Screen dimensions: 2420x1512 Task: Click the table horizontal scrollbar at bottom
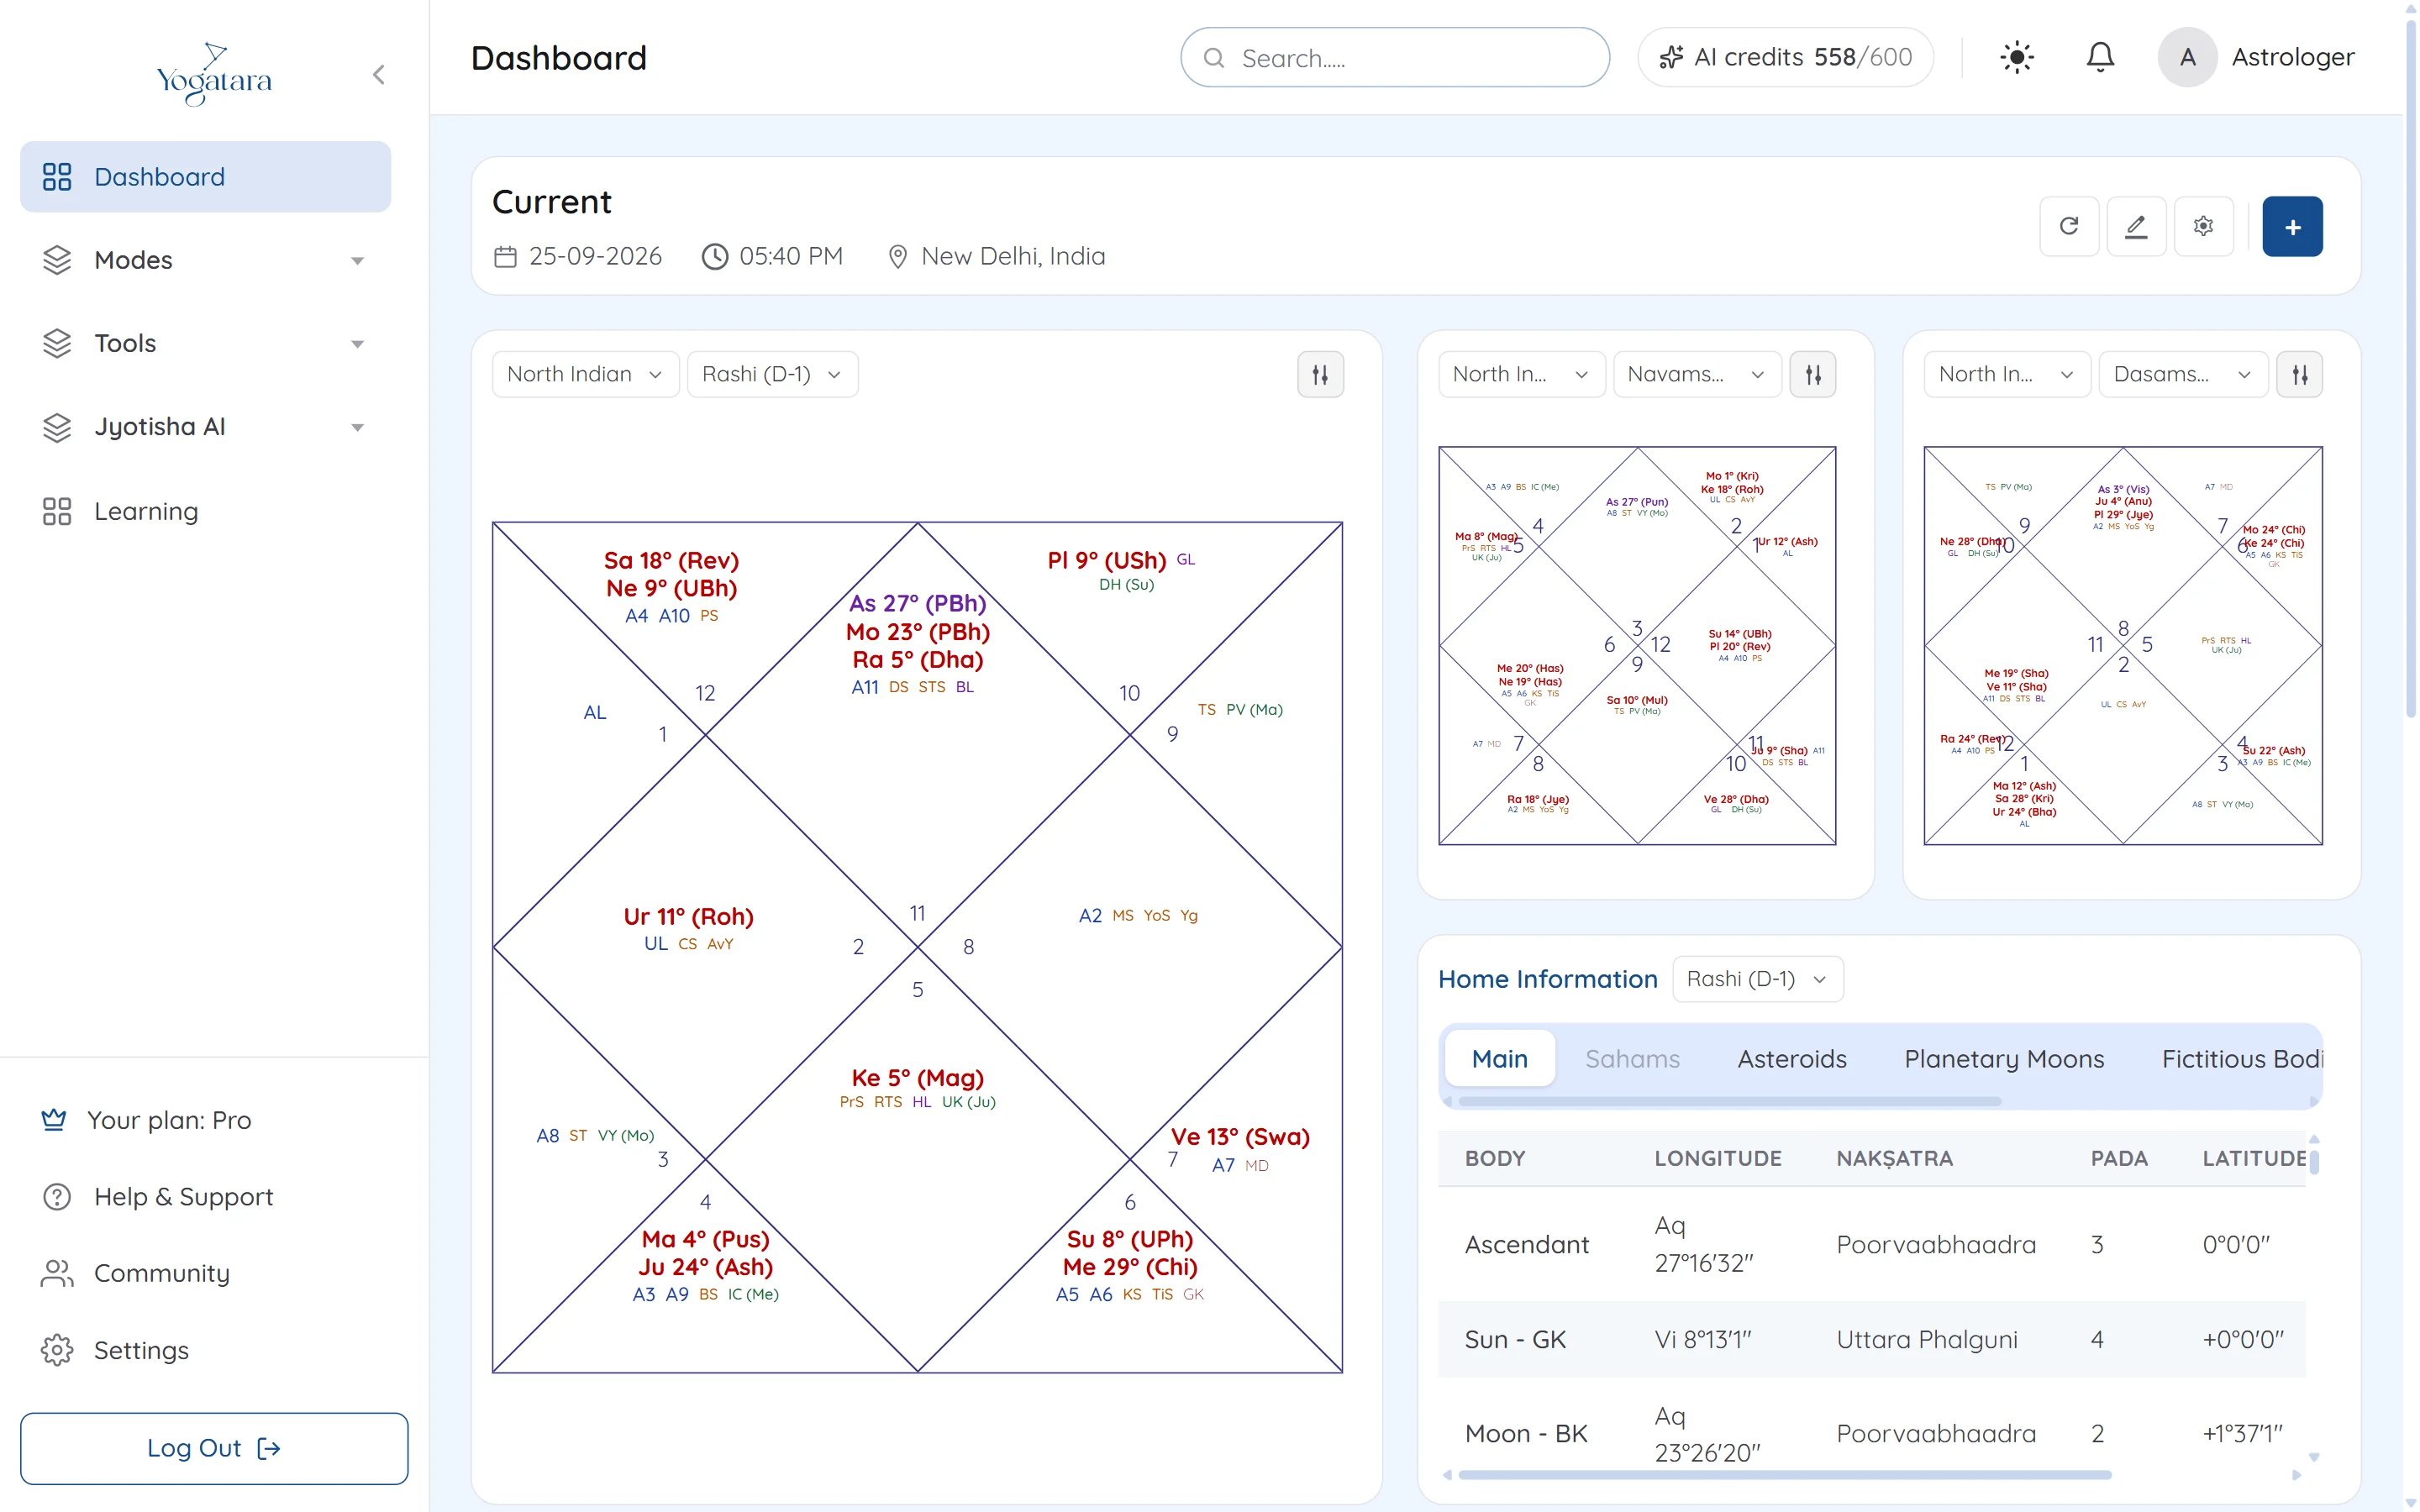[1784, 1474]
